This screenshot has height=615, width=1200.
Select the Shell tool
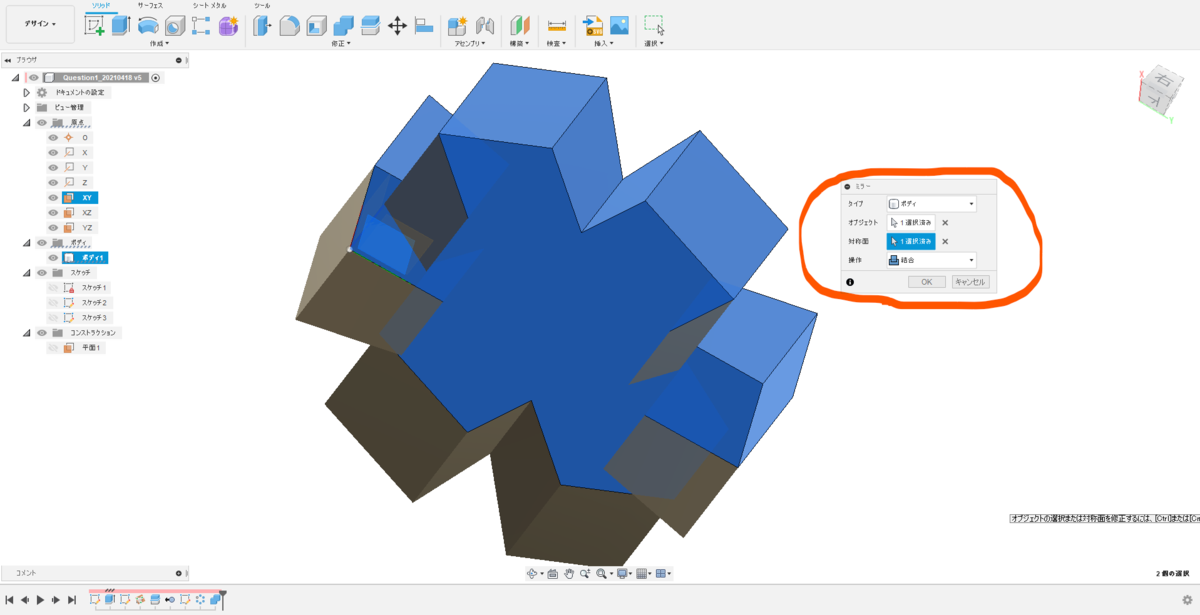point(316,26)
